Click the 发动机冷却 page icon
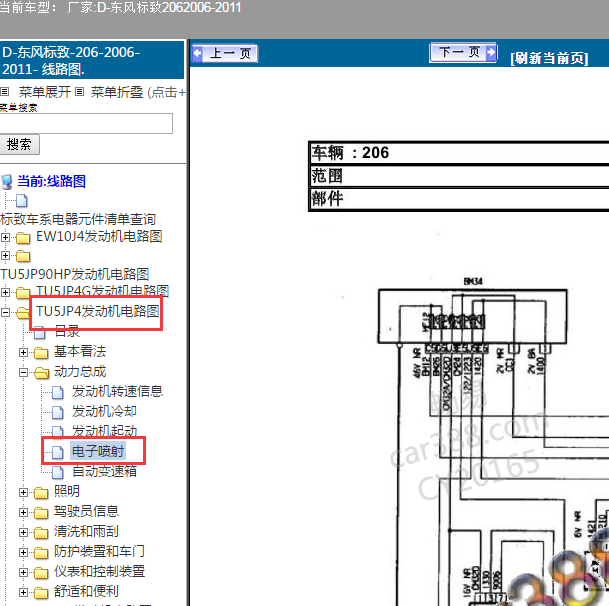Viewport: 609px width, 606px height. [x=58, y=412]
